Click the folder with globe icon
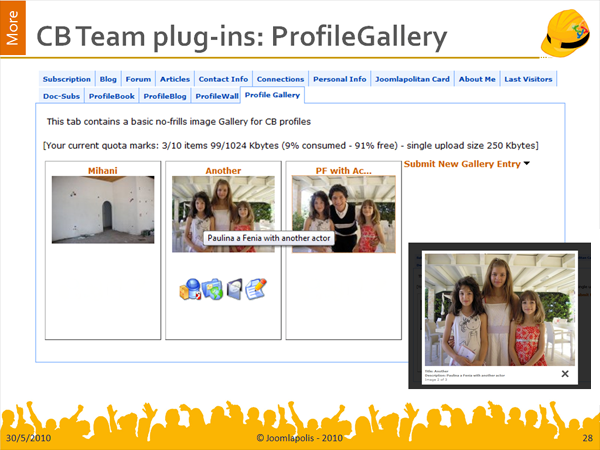Screen dimensions: 600x450 212,289
